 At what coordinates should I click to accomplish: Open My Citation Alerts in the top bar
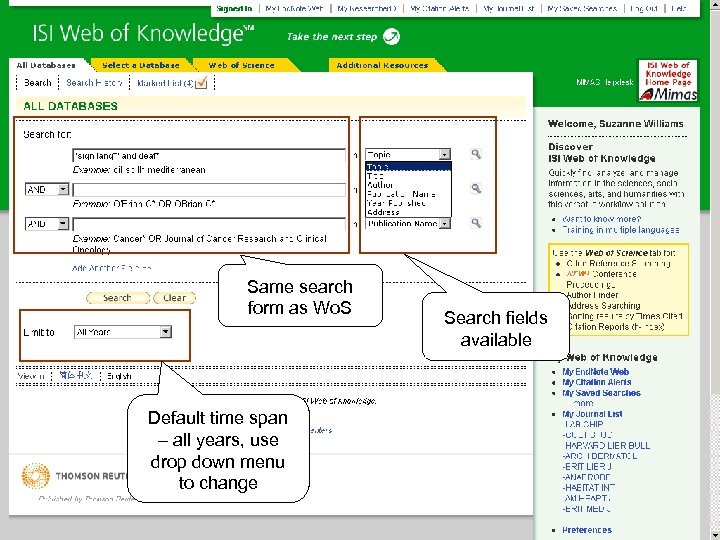(440, 9)
